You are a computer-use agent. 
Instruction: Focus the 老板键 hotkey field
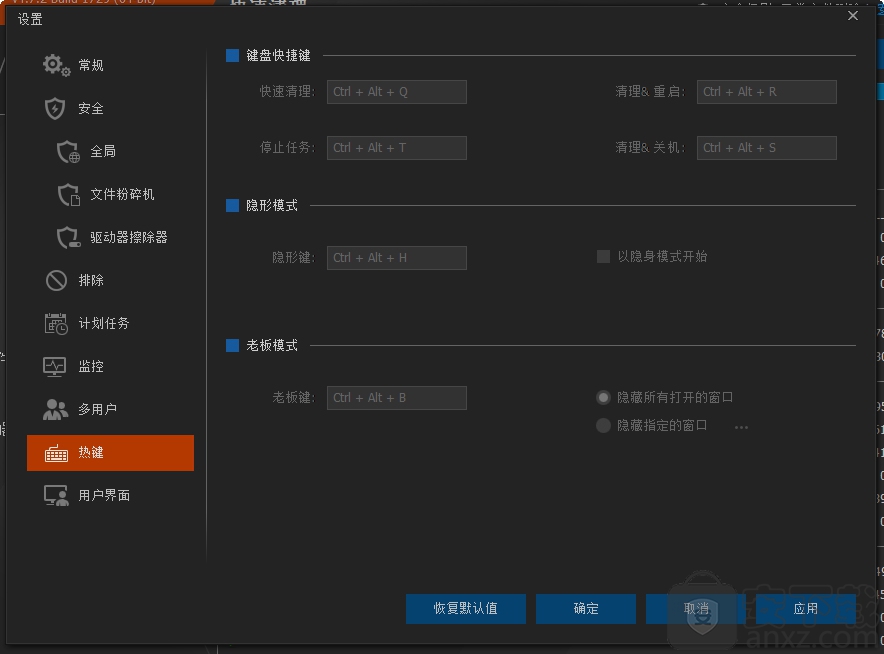pos(397,398)
